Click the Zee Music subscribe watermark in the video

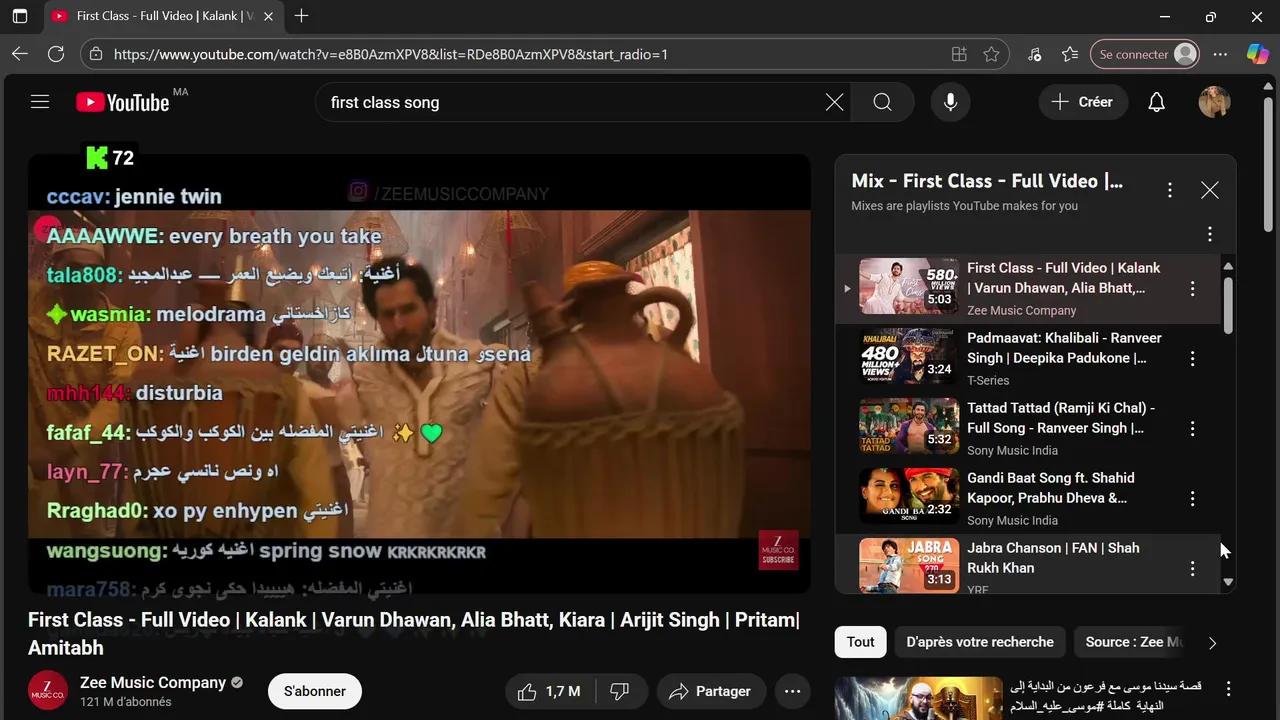pos(778,550)
